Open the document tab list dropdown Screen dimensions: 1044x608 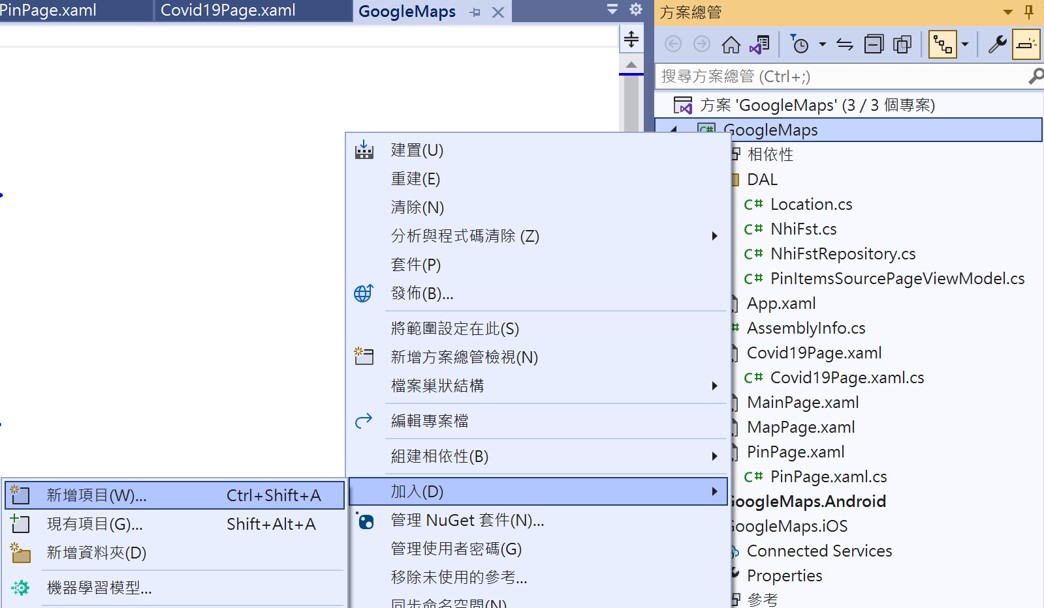613,9
